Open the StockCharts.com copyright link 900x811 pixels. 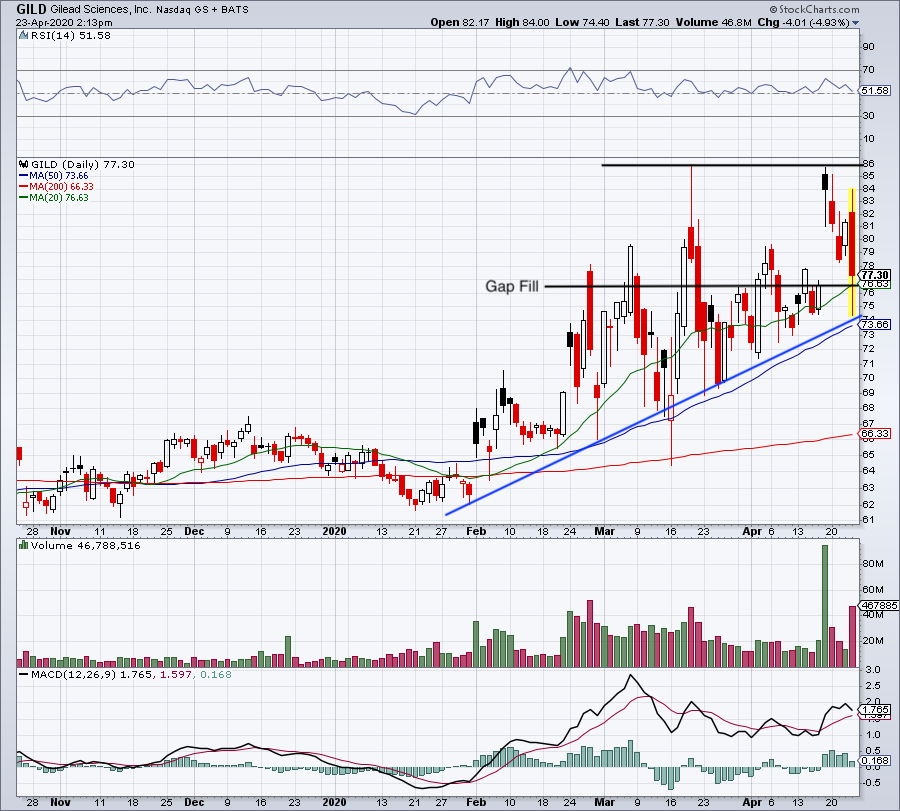click(814, 10)
